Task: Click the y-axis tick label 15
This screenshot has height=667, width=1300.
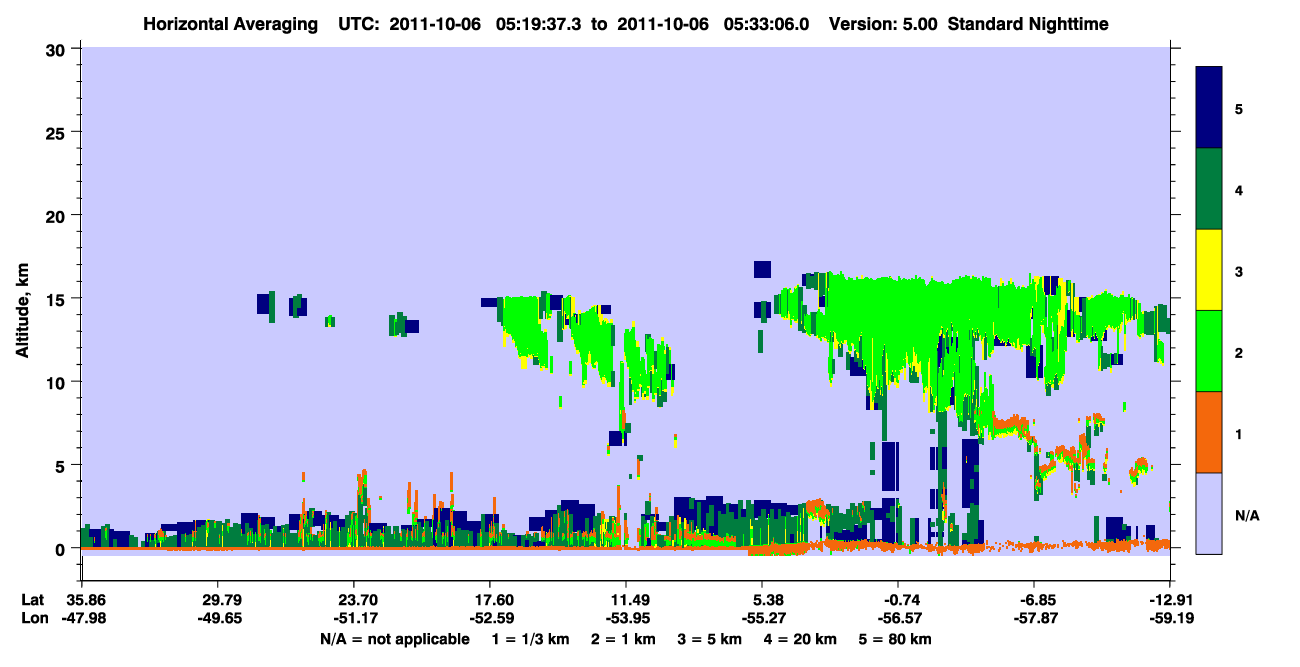Action: (x=58, y=299)
